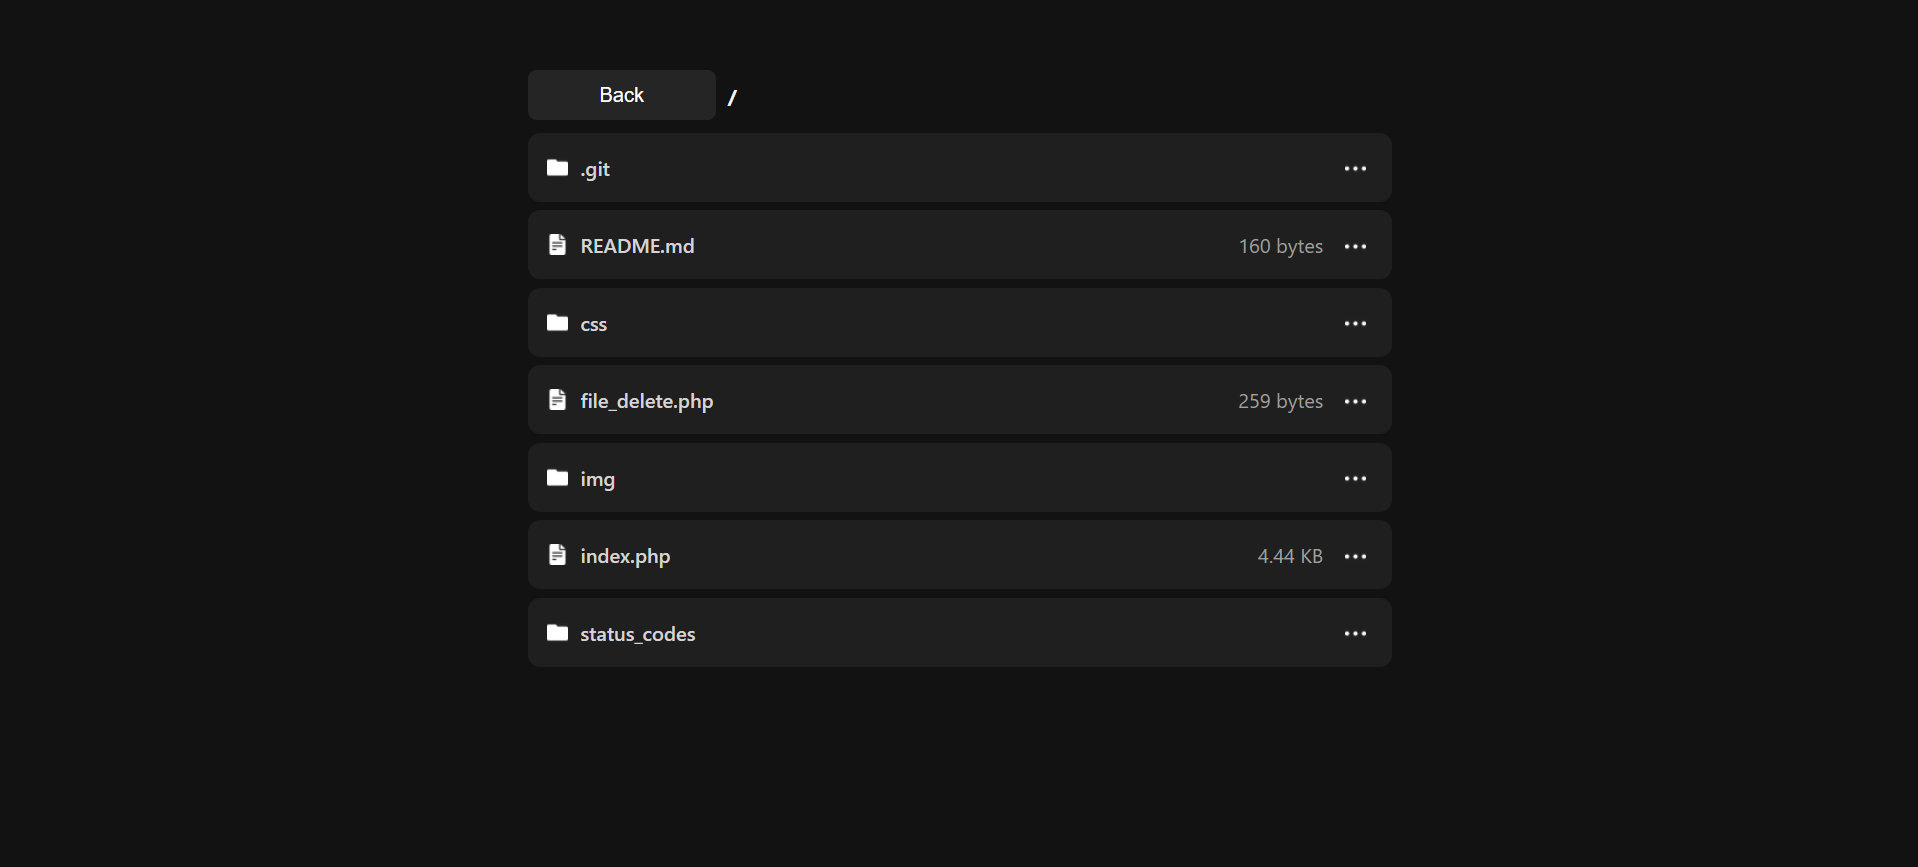
Task: Click the README.md file icon
Action: 557,245
